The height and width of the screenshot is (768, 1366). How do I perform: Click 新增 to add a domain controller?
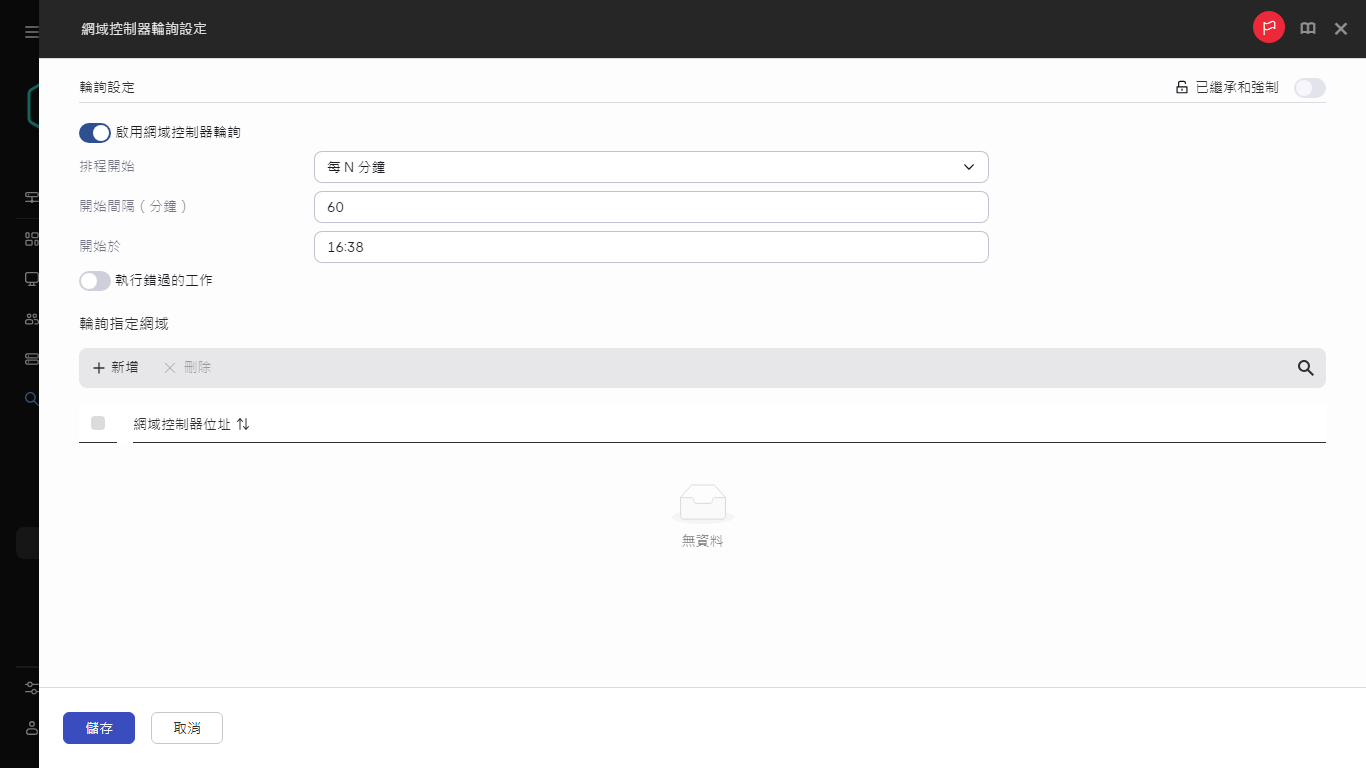115,368
